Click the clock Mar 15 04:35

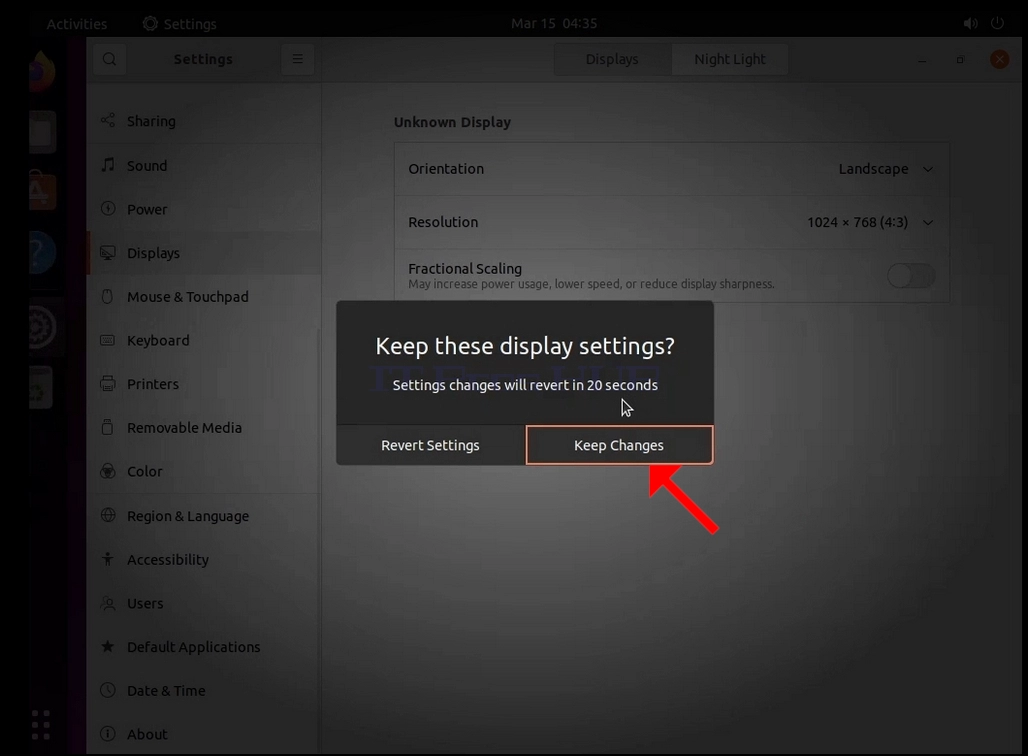[x=554, y=24]
